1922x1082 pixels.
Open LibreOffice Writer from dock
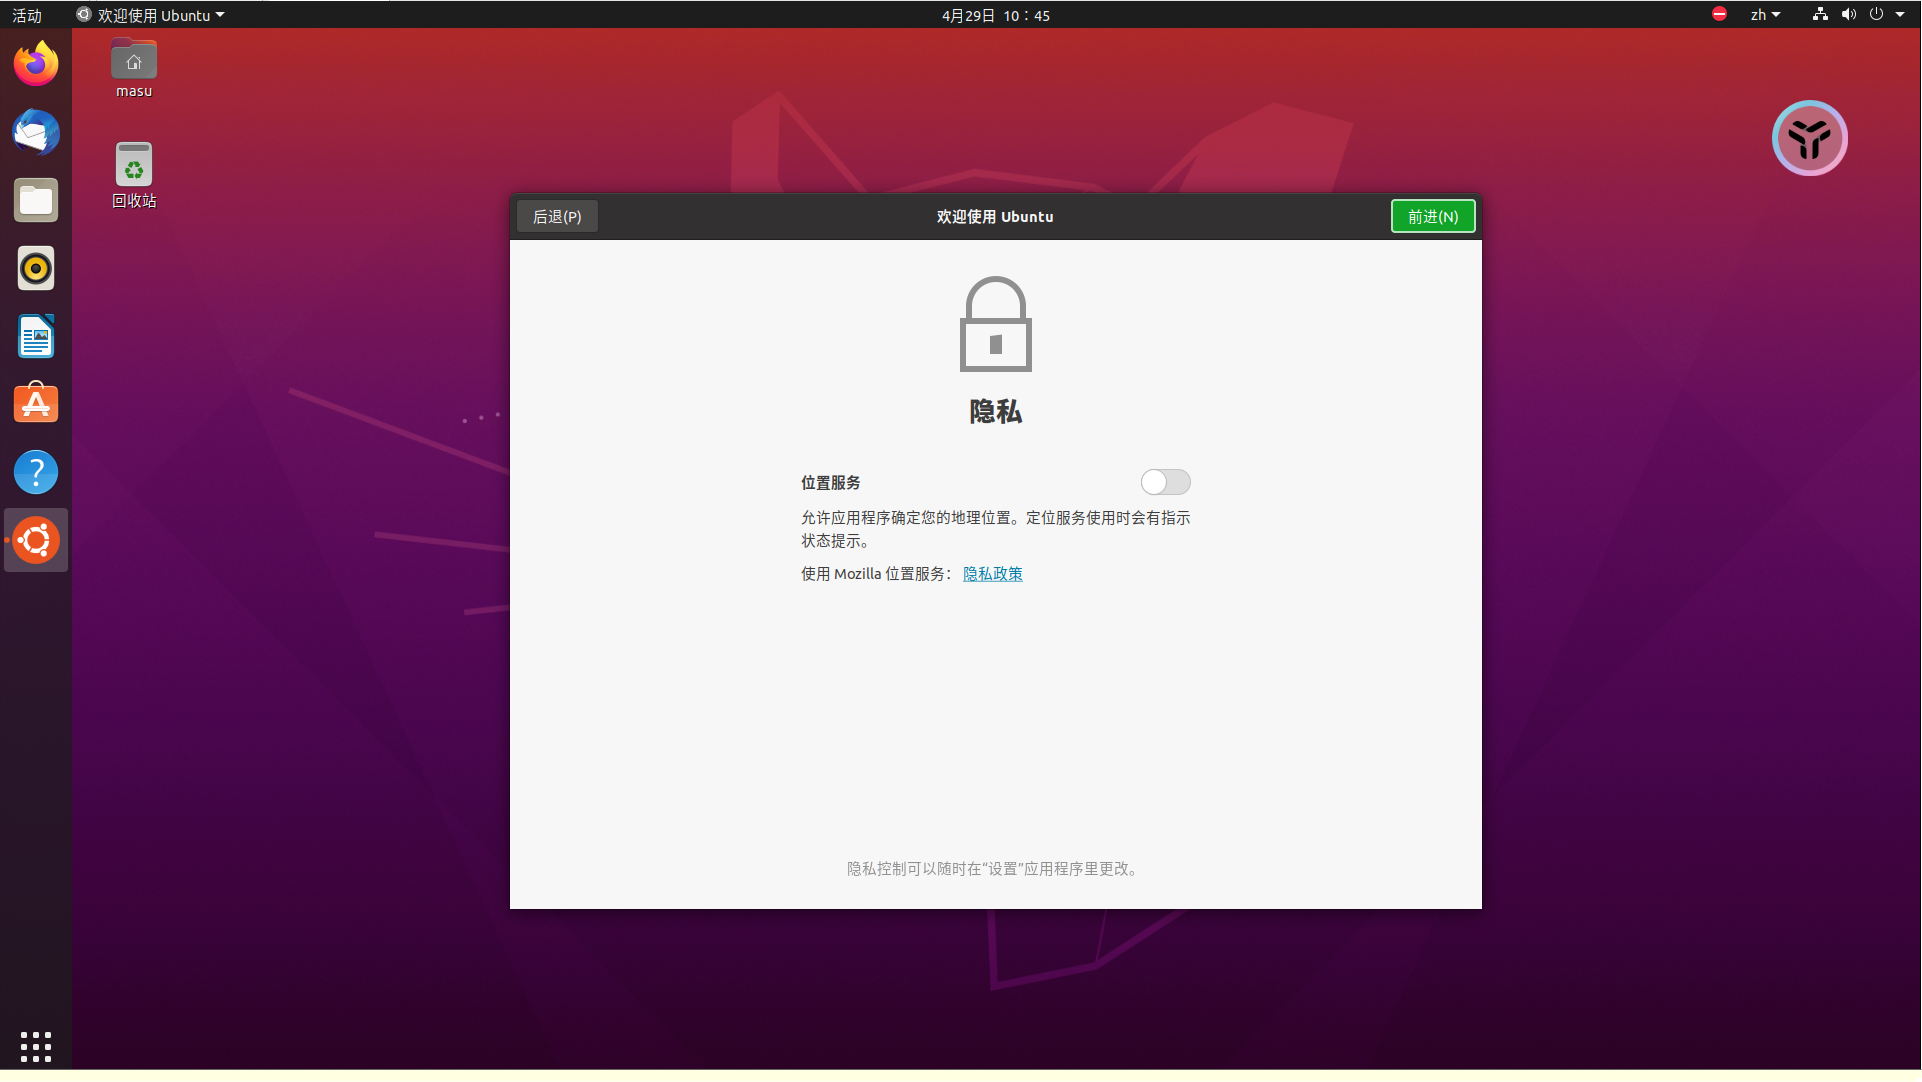pos(36,337)
